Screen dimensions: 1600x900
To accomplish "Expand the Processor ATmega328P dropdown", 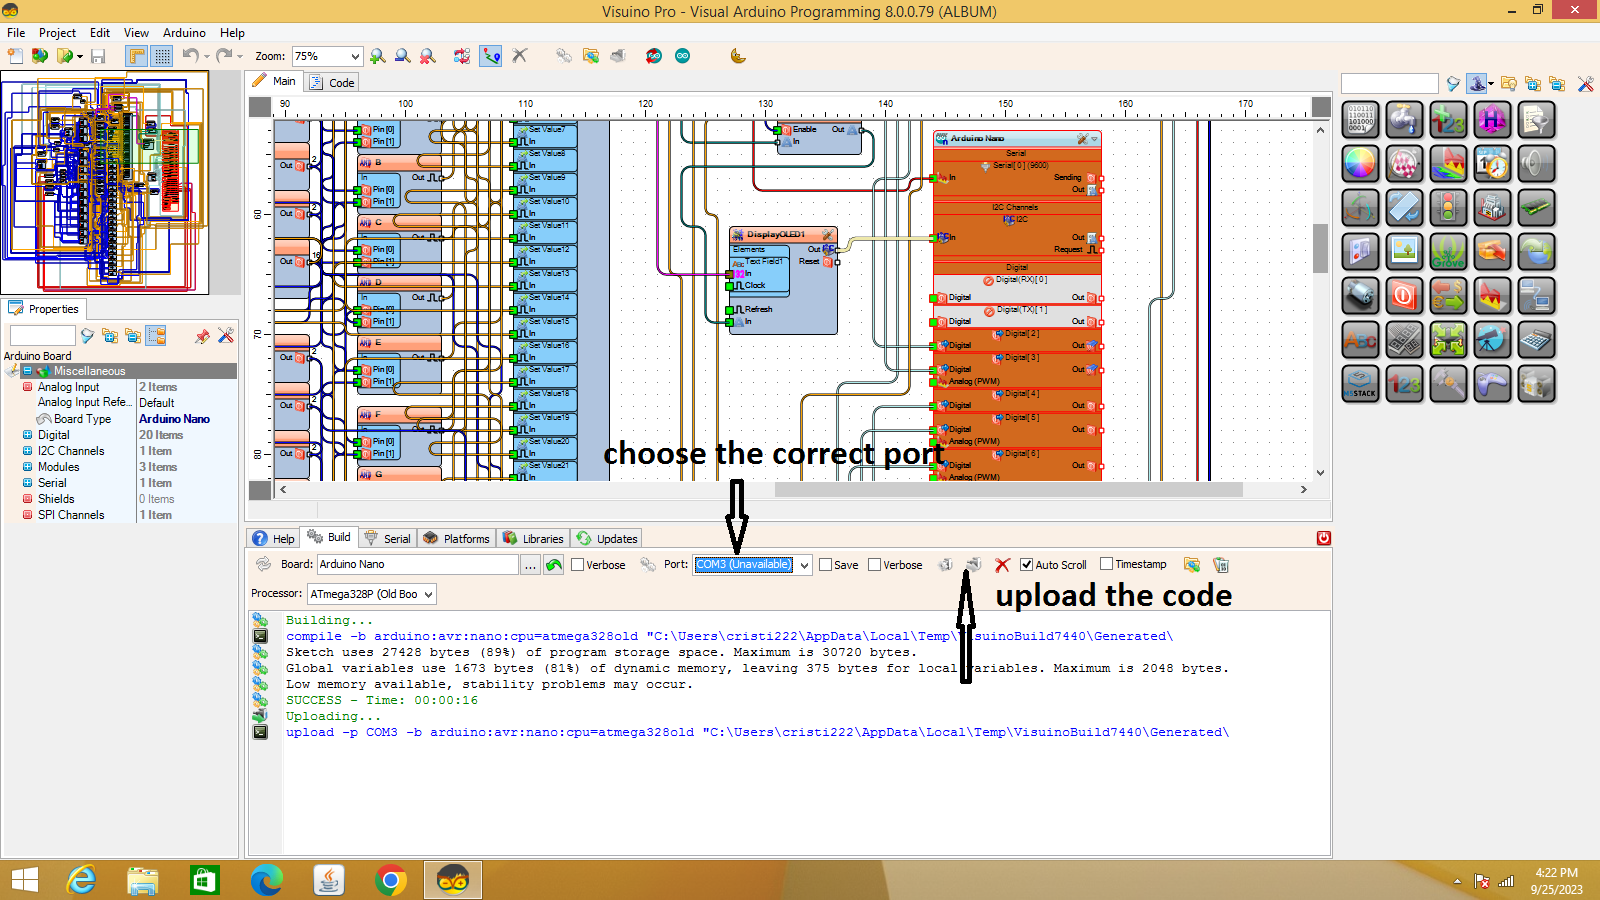I will pos(428,595).
